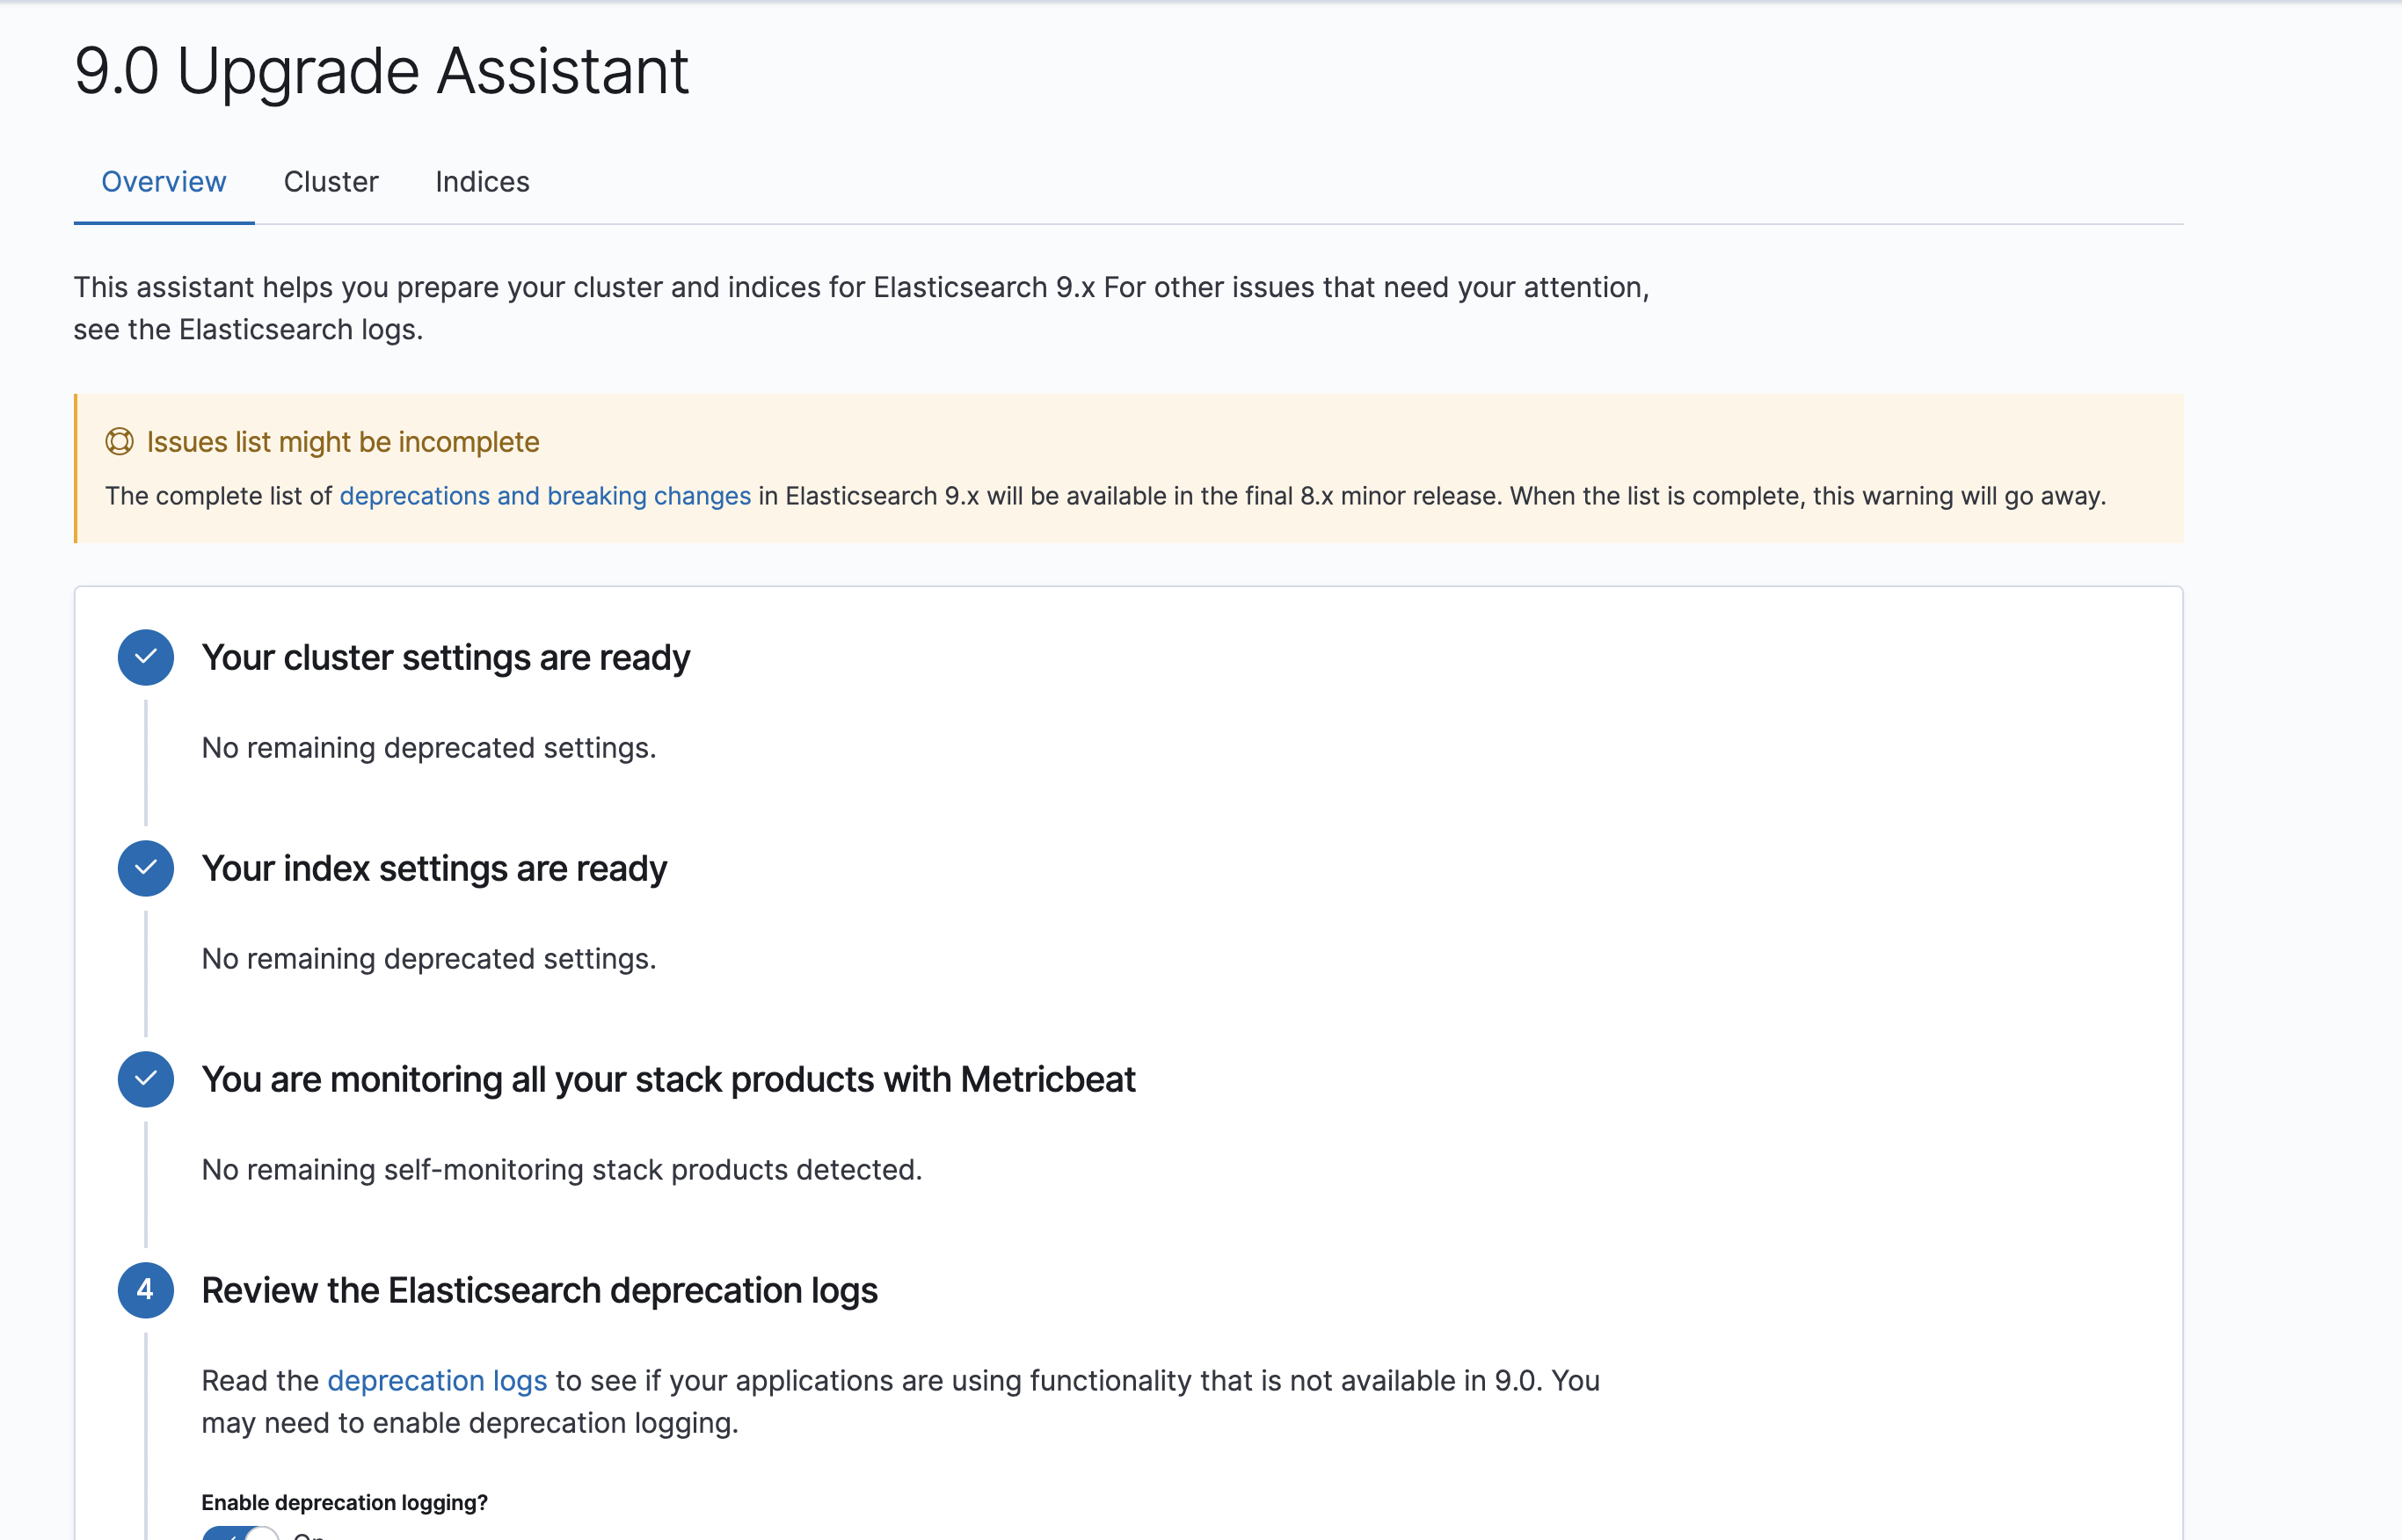2402x1540 pixels.
Task: Switch to the Indices tab
Action: tap(482, 182)
